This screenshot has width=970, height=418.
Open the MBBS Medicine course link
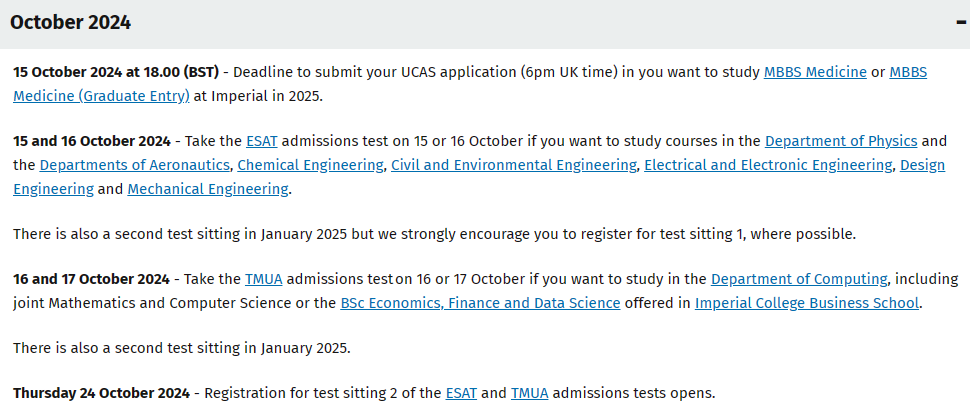coord(815,72)
